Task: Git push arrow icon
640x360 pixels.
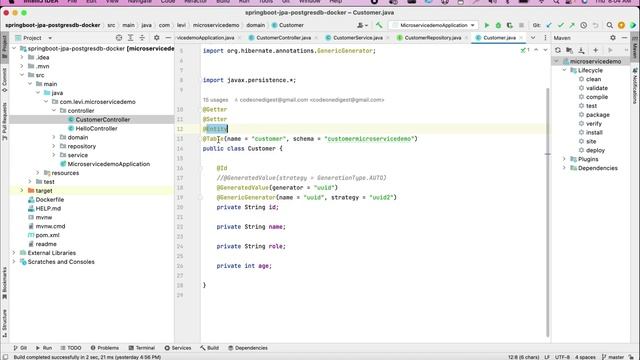Action: pyautogui.click(x=572, y=25)
